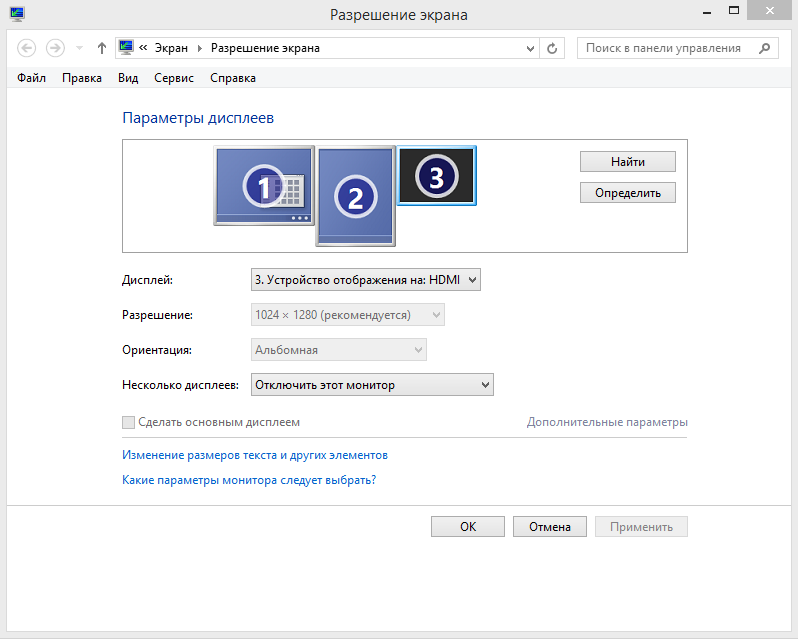Open the Файл menu
Viewport: 798px width, 639px height.
coord(32,78)
